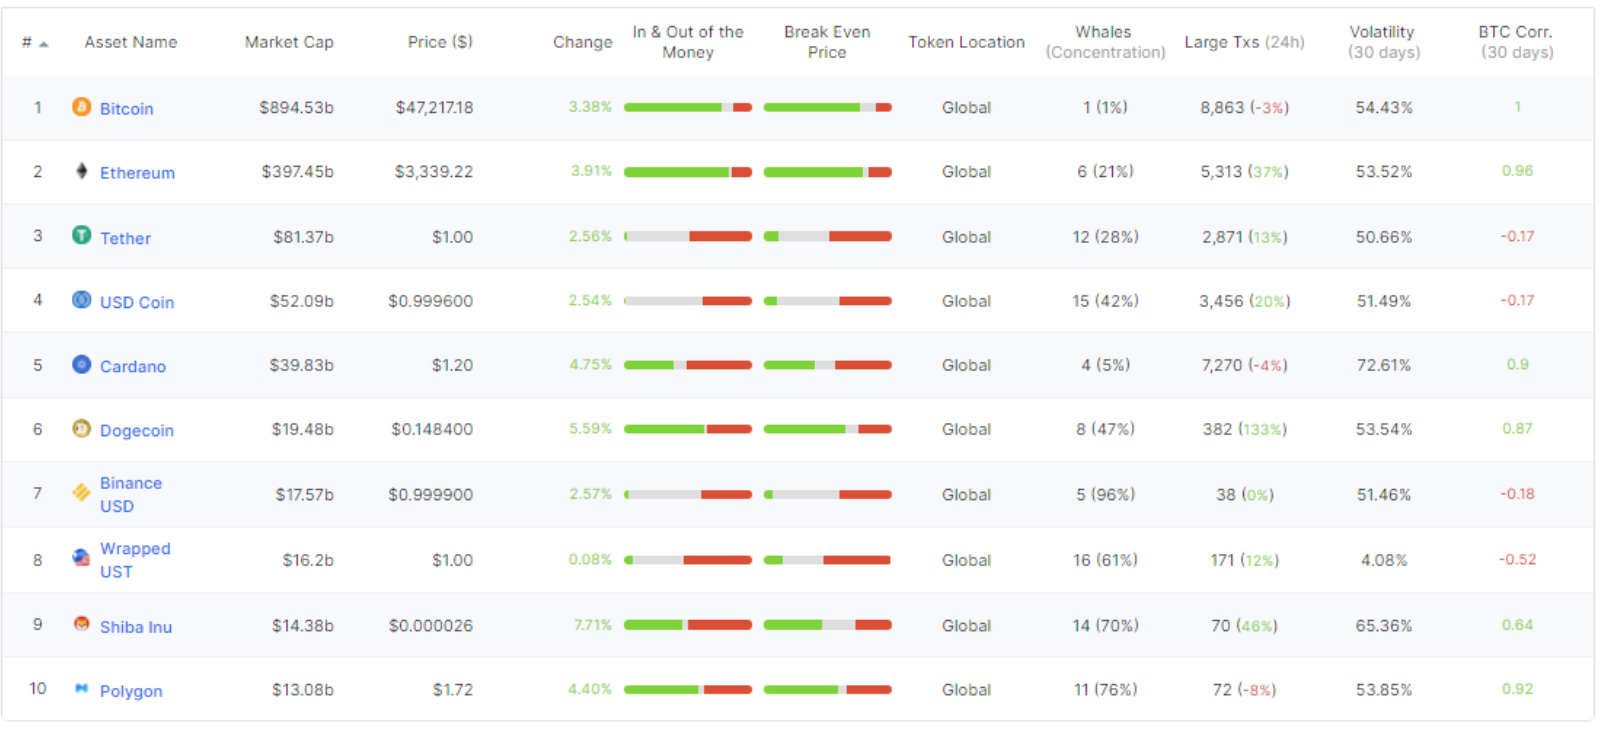Click Wrapped UST volatility 4.08%

point(1383,560)
